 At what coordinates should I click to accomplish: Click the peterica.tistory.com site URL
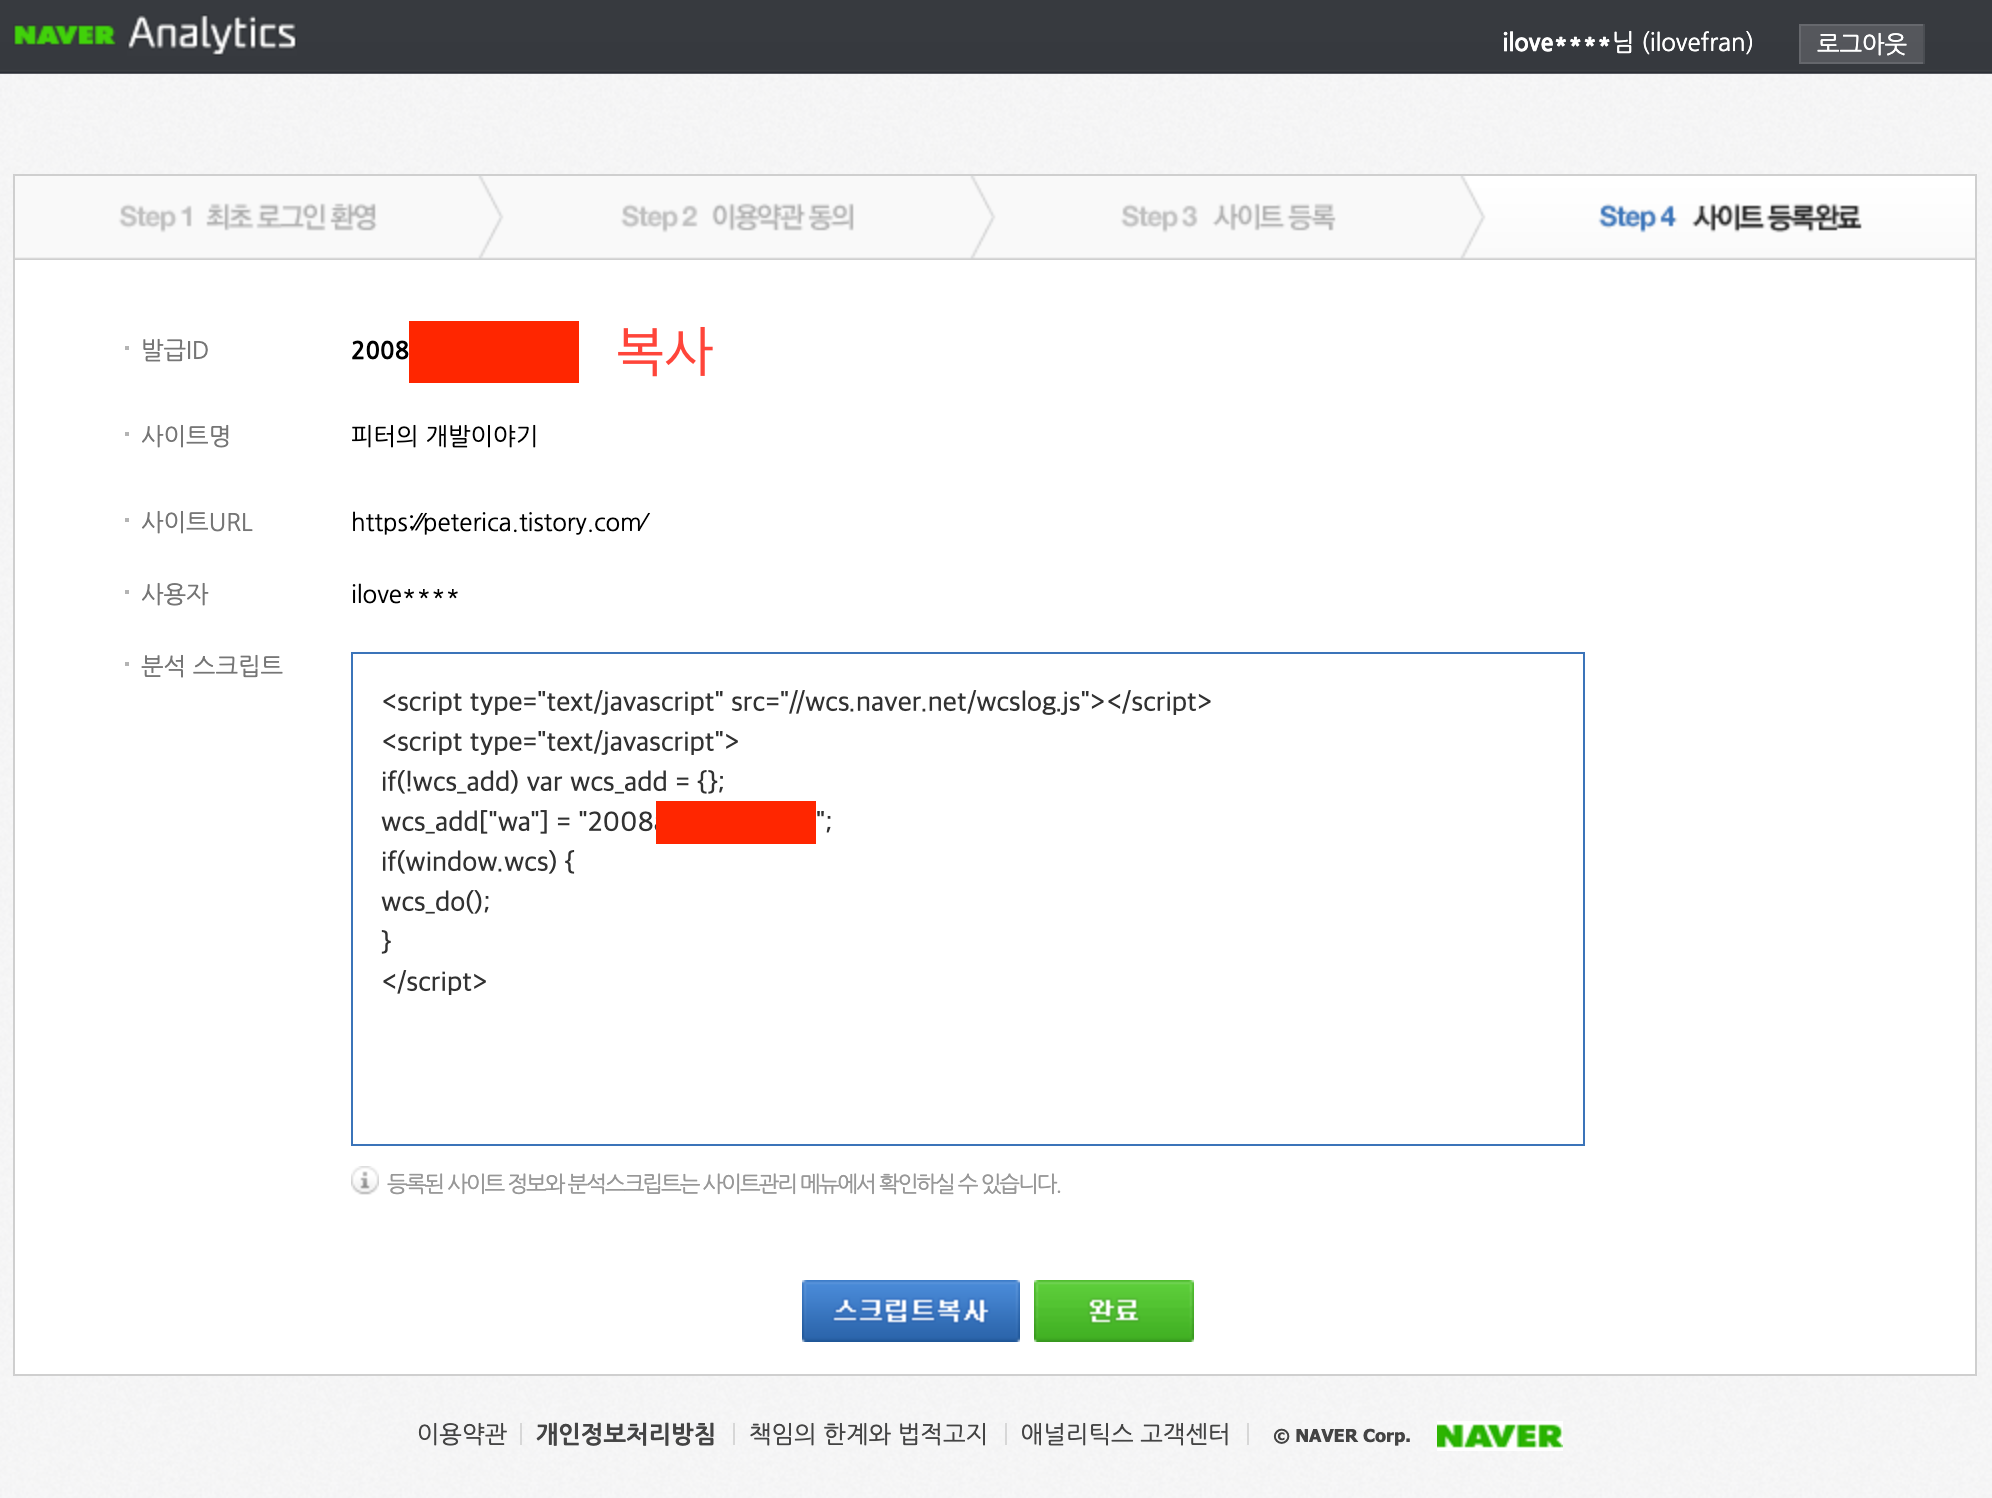coord(500,522)
